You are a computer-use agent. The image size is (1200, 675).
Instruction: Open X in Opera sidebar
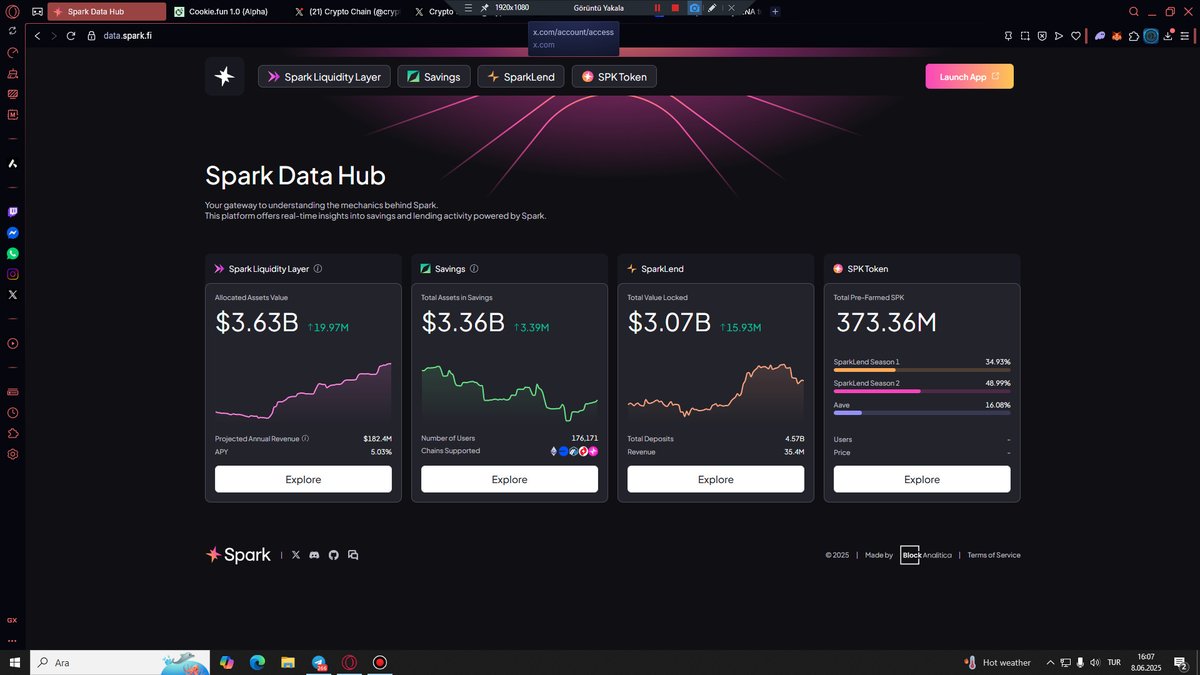(x=12, y=295)
